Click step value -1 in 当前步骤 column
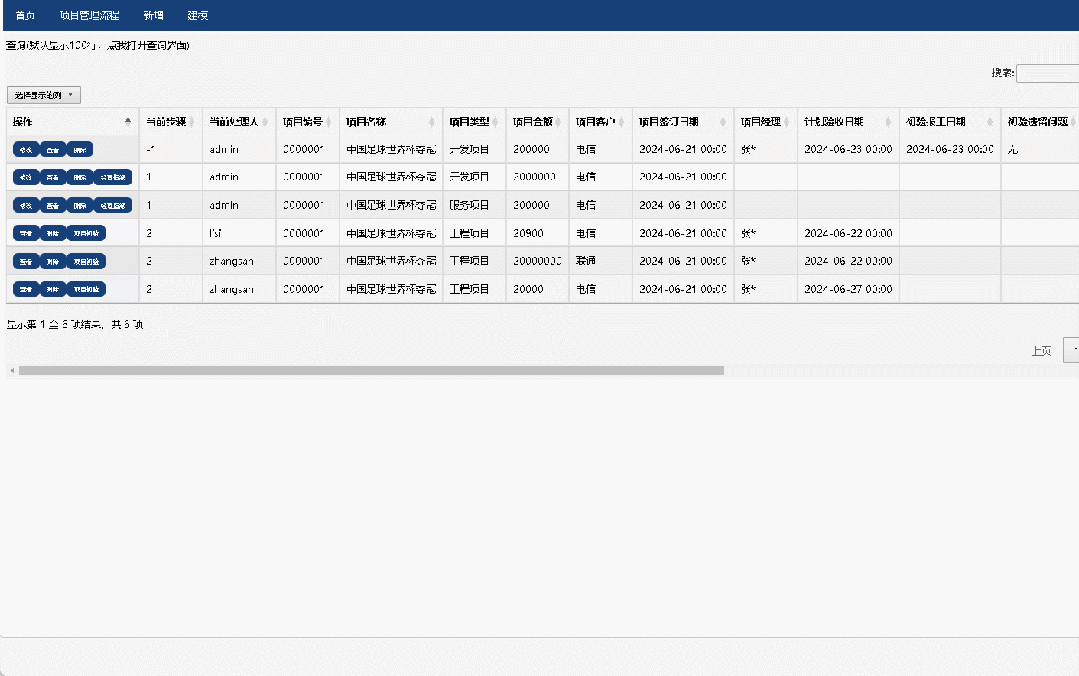 point(150,149)
